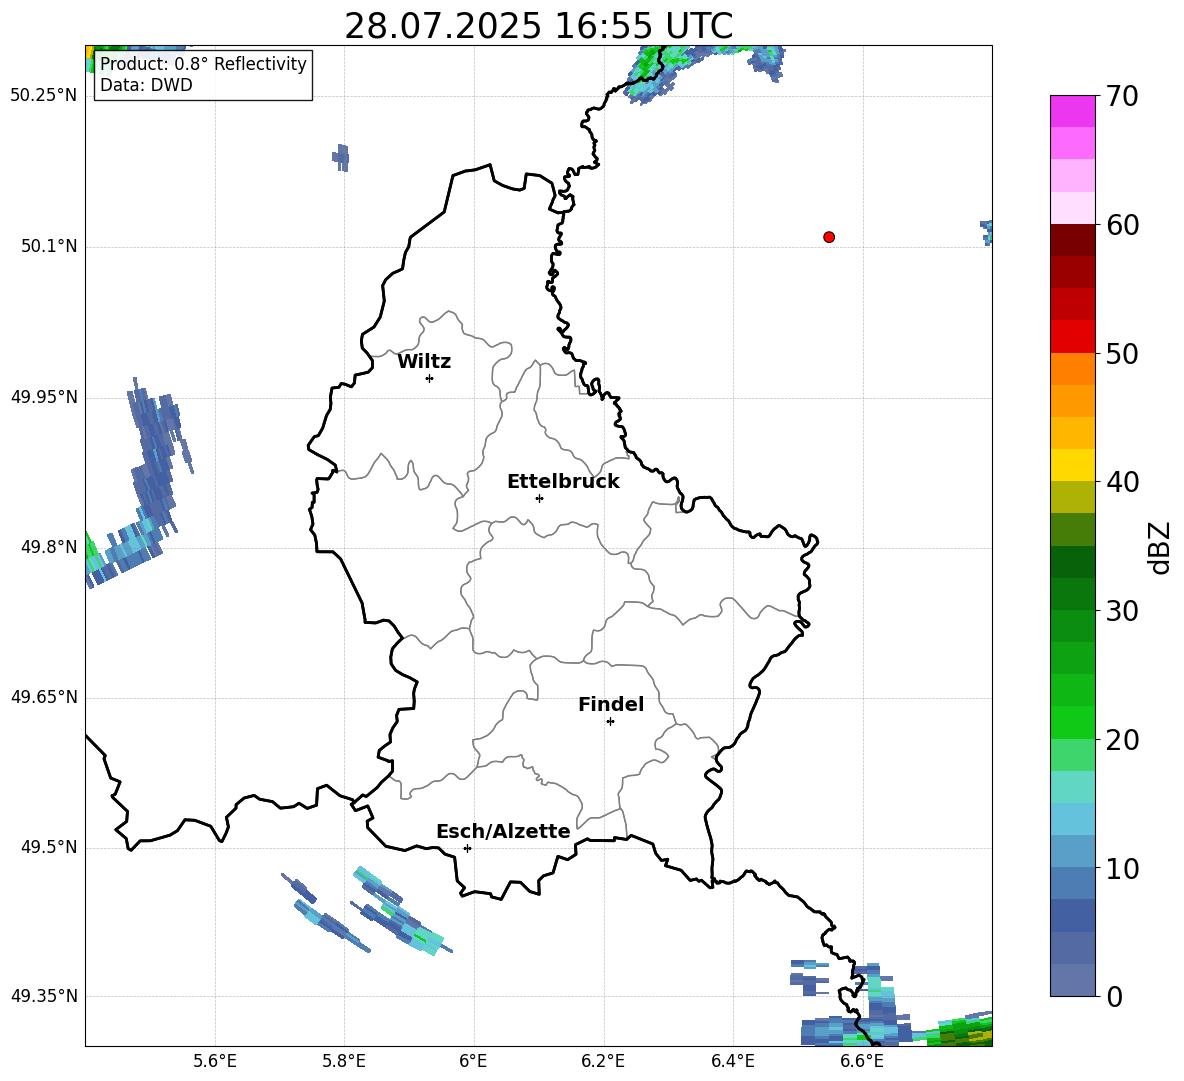Click the 6°E longitude label
The width and height of the screenshot is (1184, 1081).
click(473, 1061)
